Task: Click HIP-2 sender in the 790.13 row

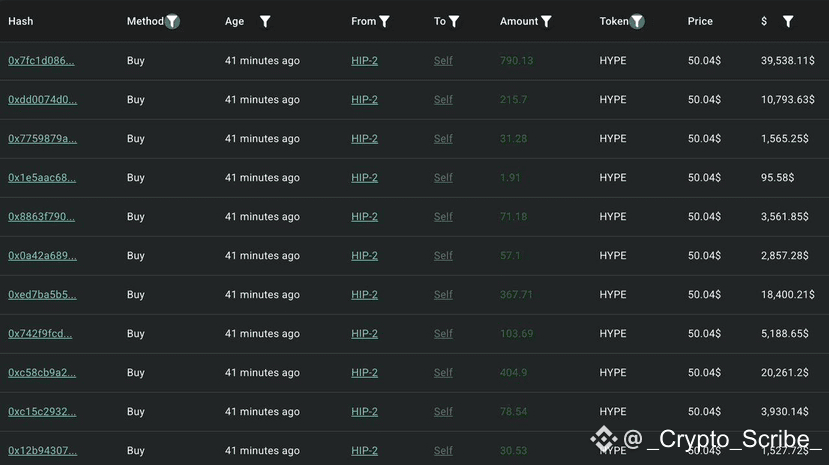Action: (x=364, y=61)
